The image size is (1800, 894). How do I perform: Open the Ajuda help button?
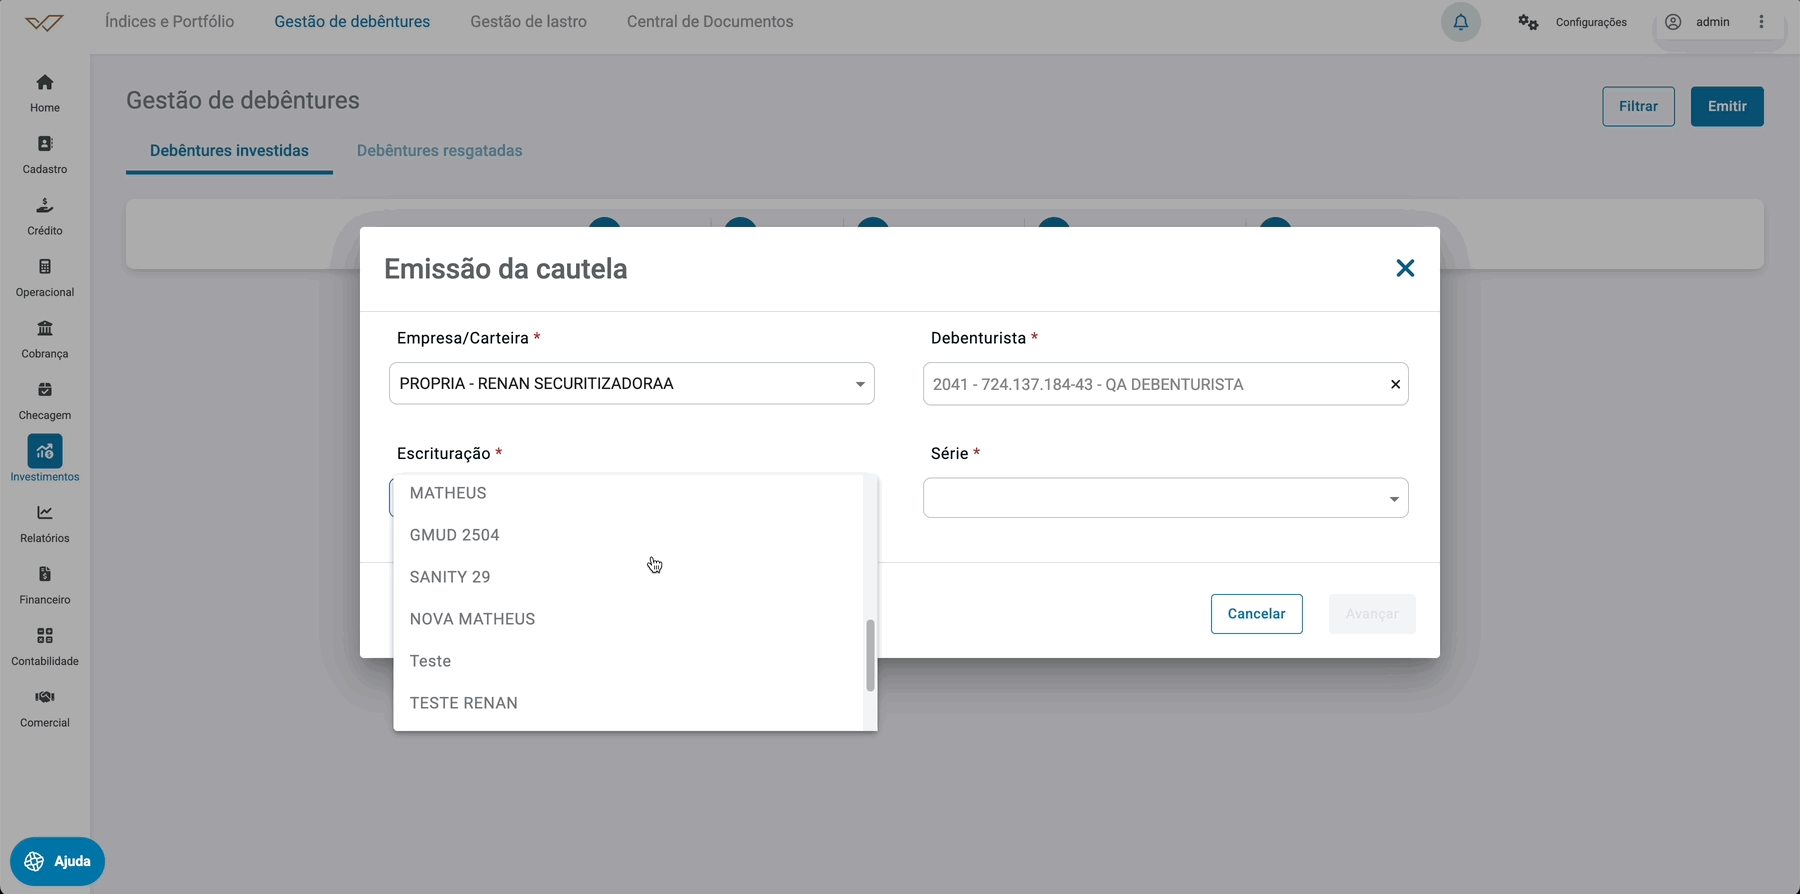[57, 861]
